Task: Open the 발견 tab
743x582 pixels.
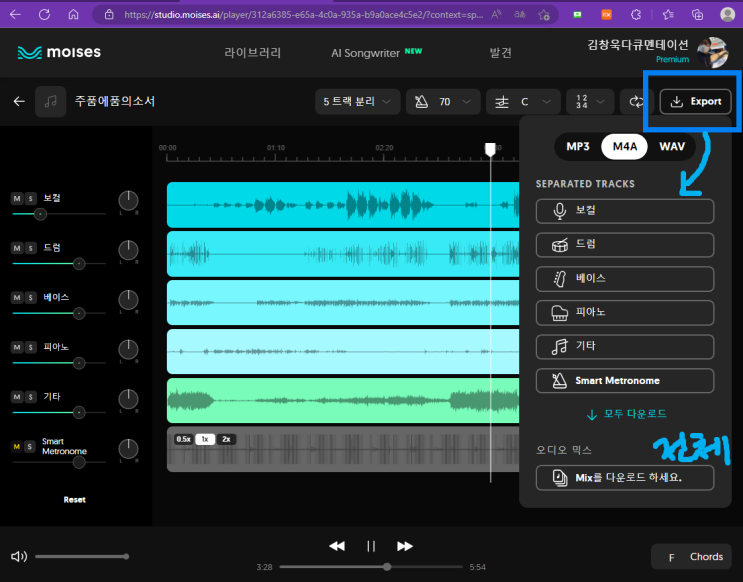Action: click(500, 53)
